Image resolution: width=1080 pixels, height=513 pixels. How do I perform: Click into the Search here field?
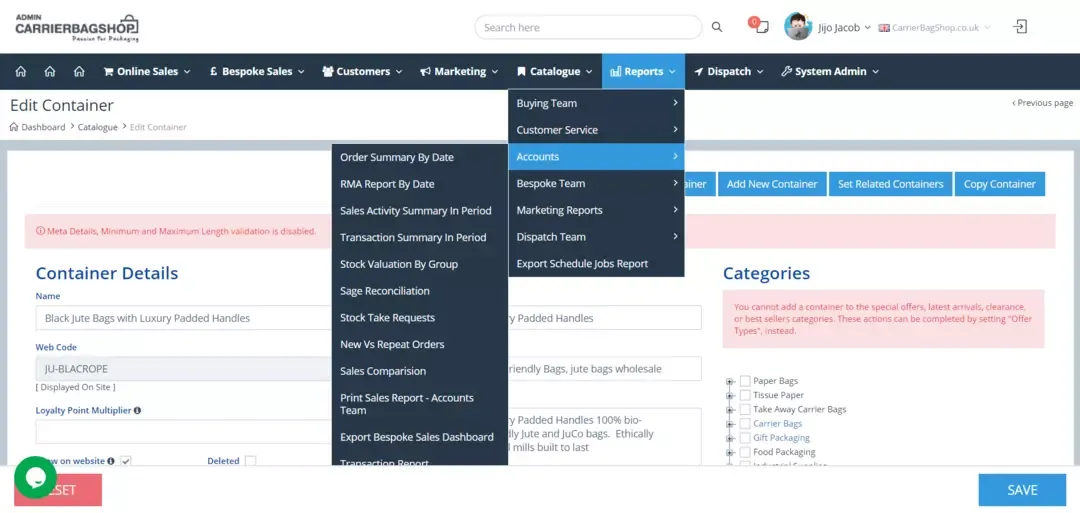point(588,28)
